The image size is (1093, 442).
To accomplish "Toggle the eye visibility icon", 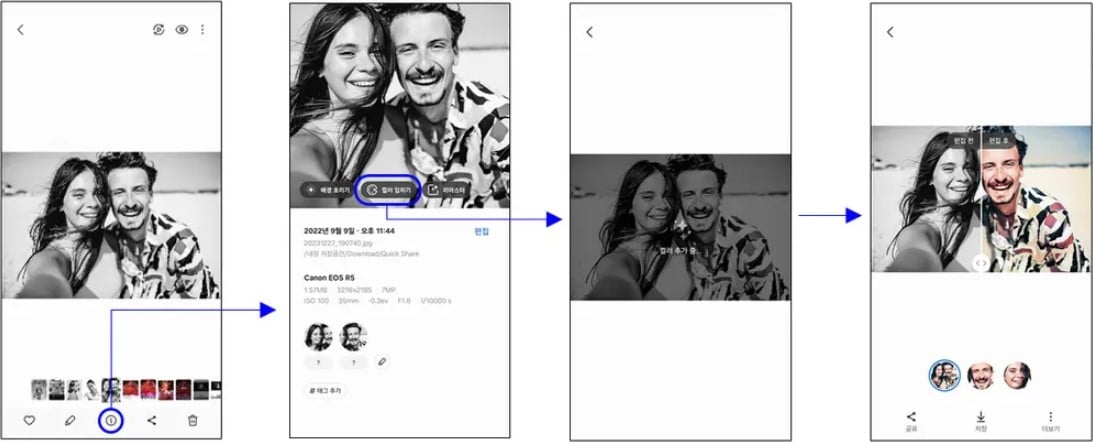I will pyautogui.click(x=182, y=30).
